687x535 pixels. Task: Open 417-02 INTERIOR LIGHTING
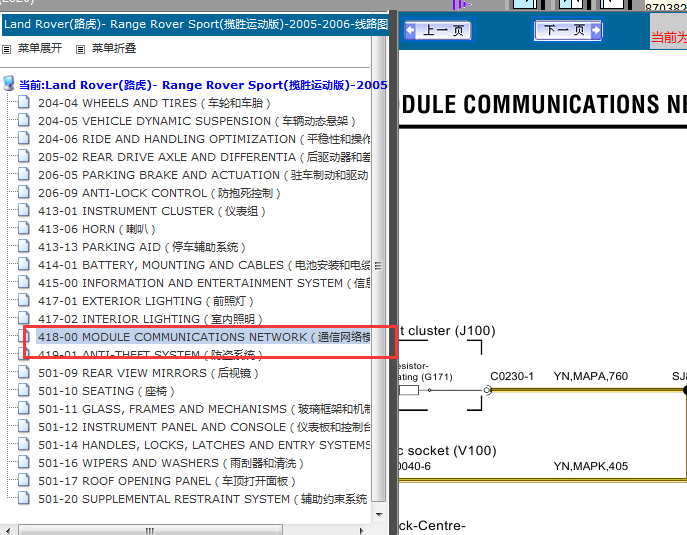150,319
